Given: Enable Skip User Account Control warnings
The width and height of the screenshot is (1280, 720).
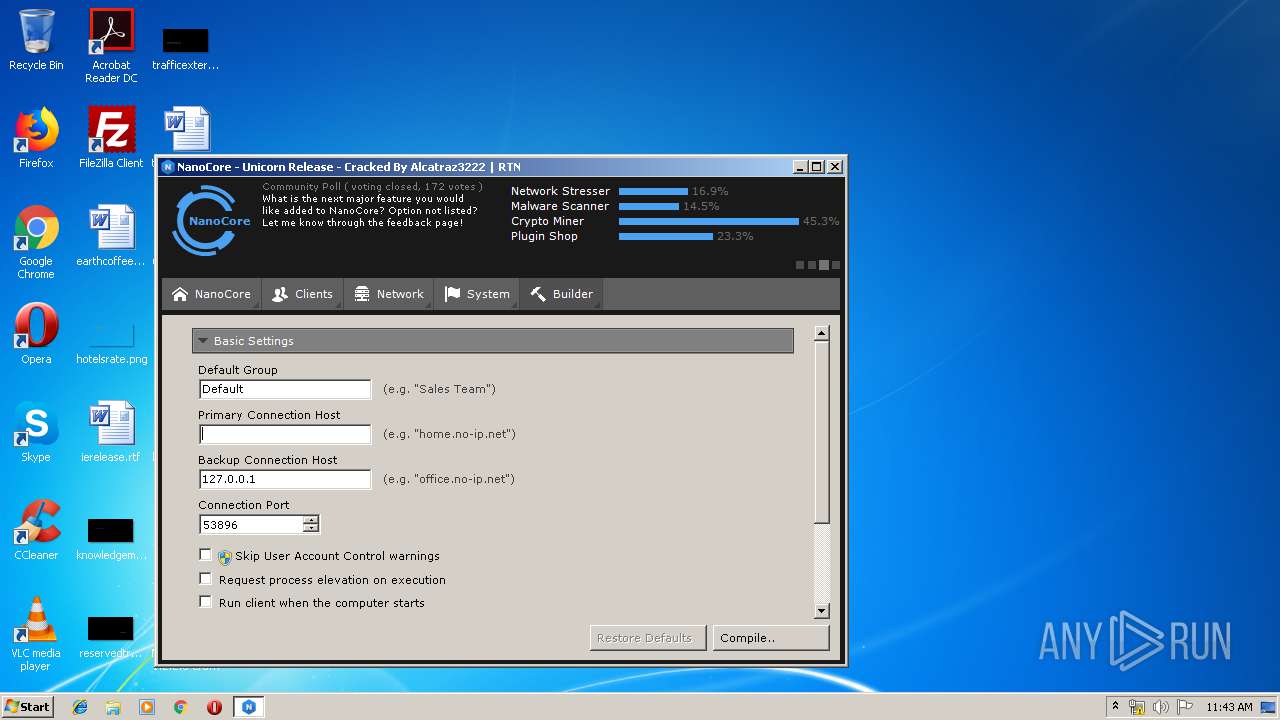Looking at the screenshot, I should pos(206,555).
